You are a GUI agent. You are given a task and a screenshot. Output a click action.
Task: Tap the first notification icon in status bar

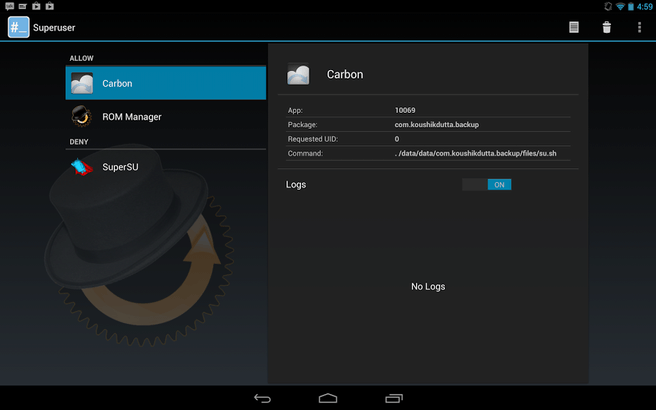click(x=9, y=6)
